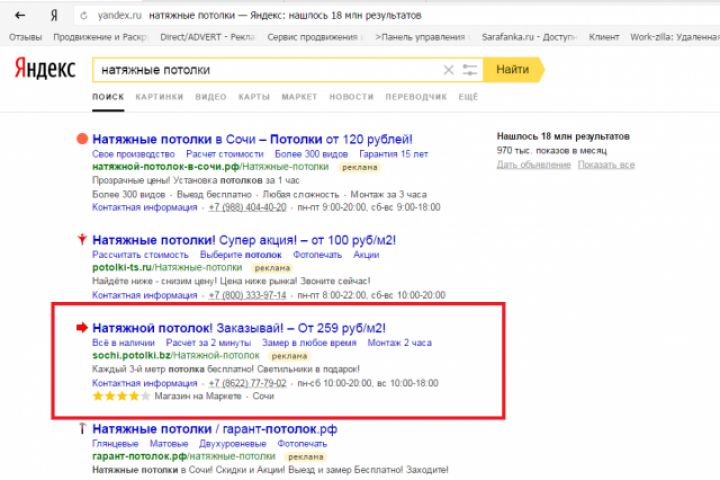Click the Яндекс logo
This screenshot has width=720, height=480.
[x=45, y=68]
